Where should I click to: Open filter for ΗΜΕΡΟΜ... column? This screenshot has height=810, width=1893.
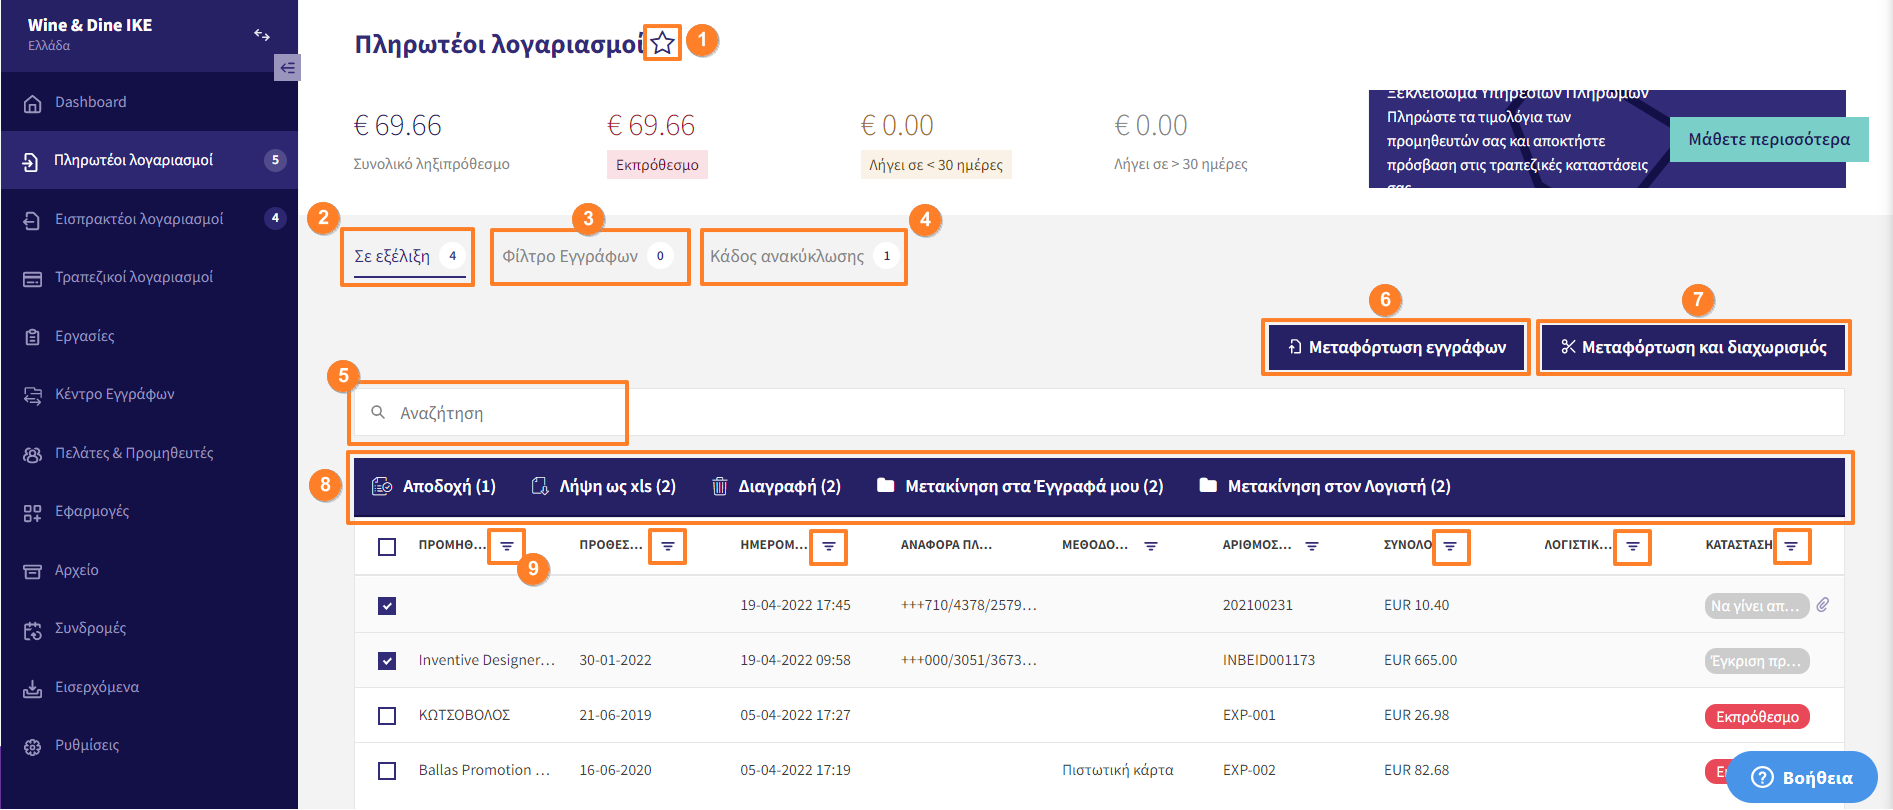(x=828, y=546)
